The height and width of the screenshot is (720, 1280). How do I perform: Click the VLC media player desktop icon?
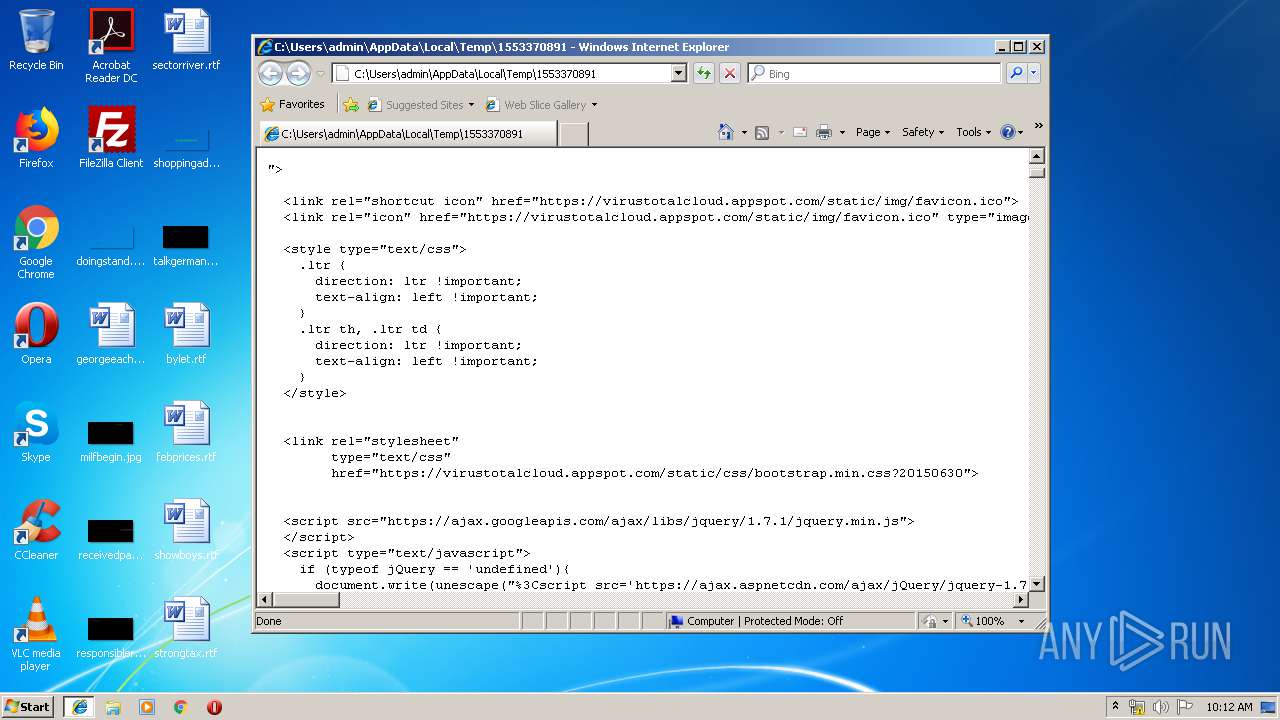(x=36, y=634)
